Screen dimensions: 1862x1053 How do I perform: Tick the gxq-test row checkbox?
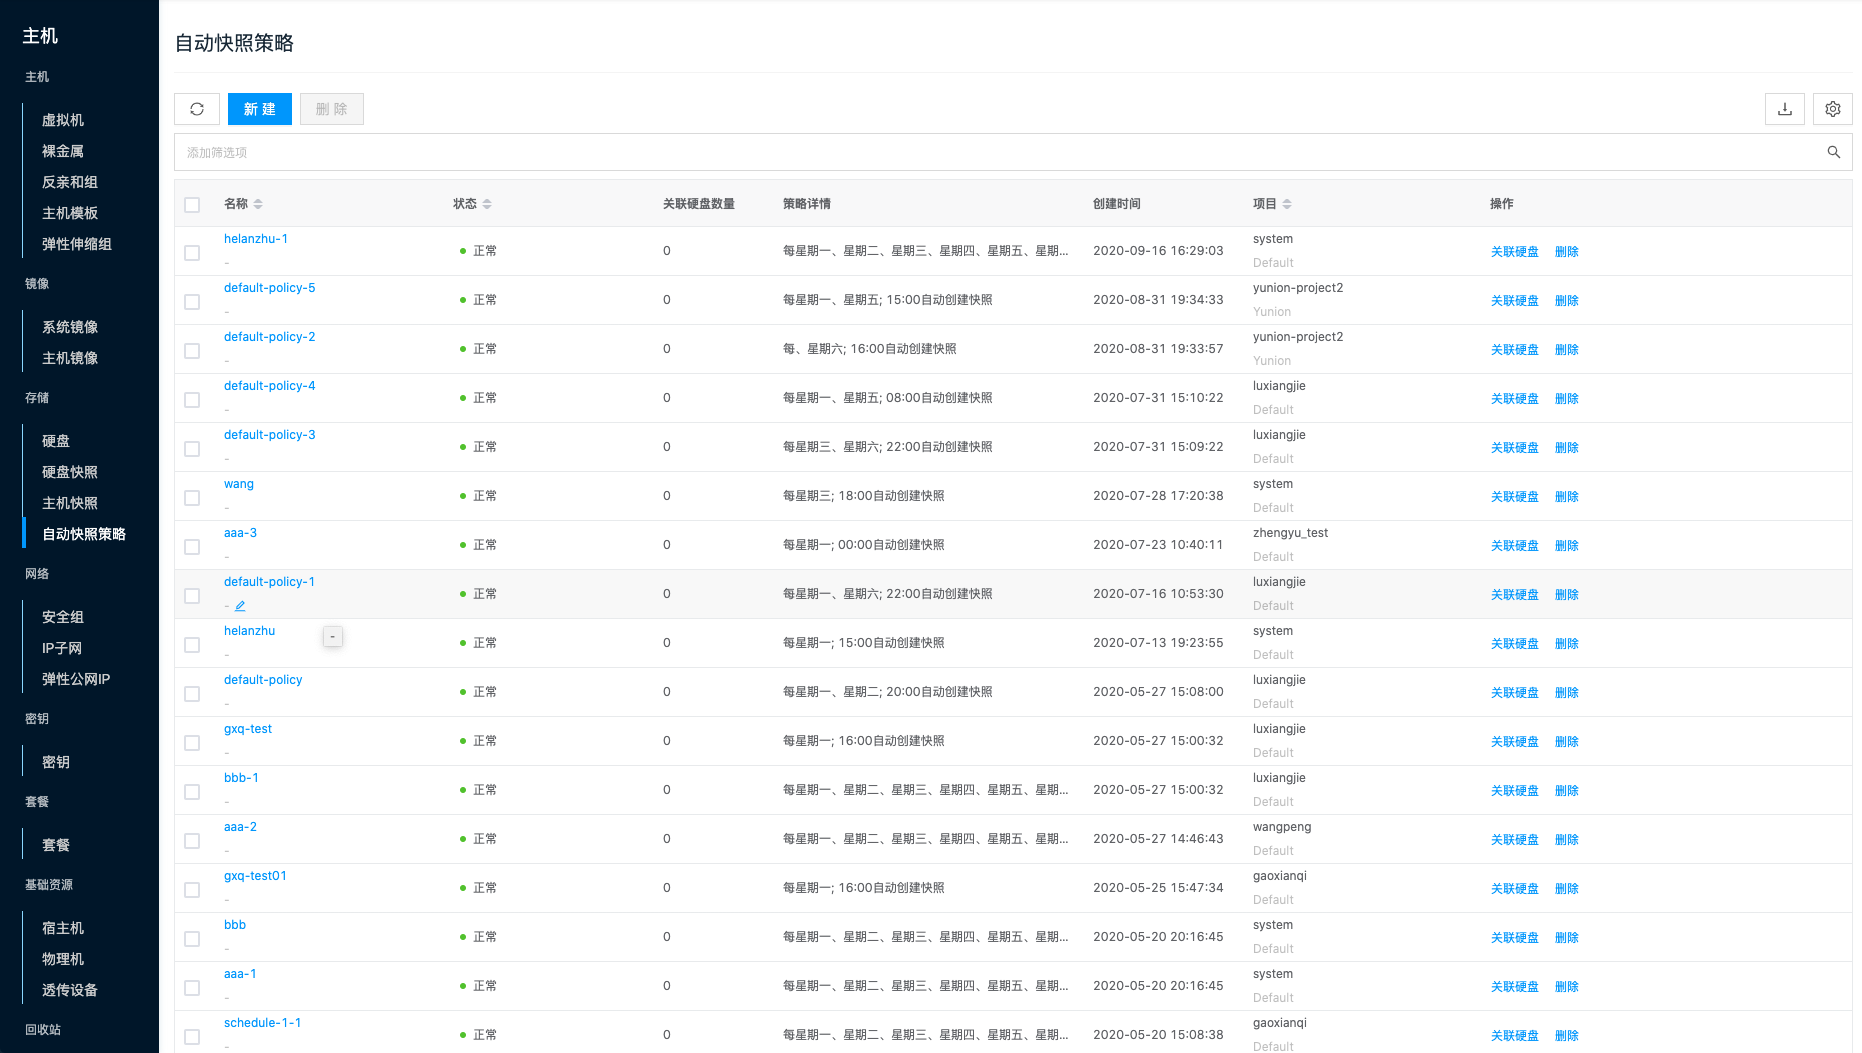pyautogui.click(x=192, y=743)
